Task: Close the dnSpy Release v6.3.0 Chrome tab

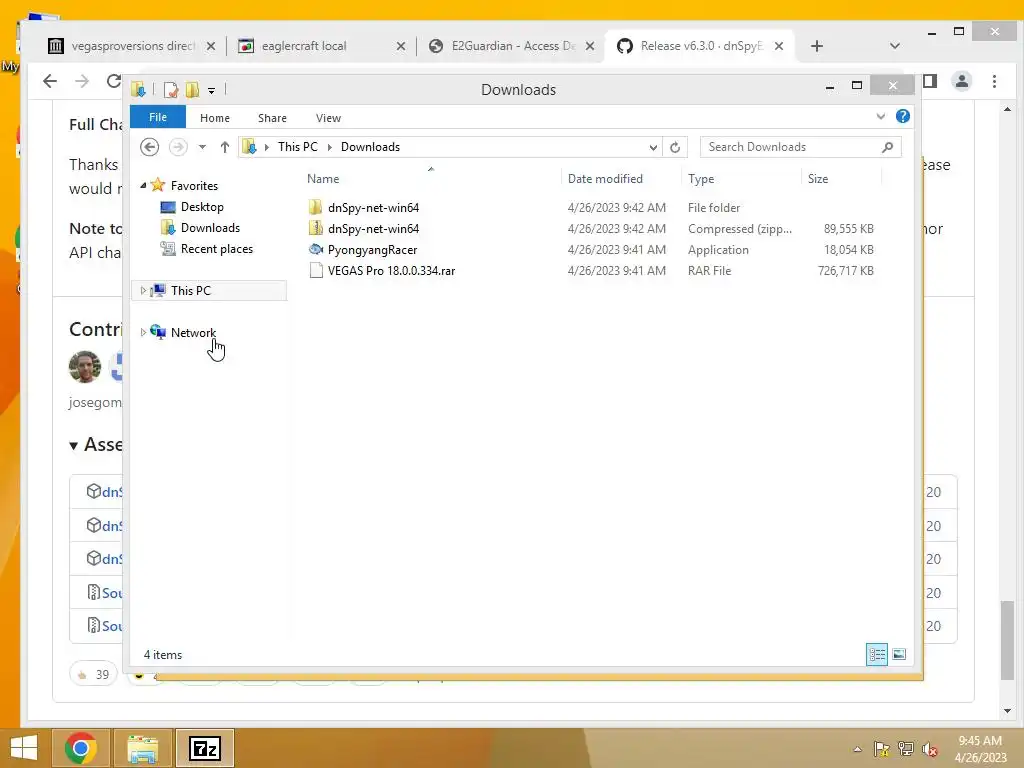Action: click(778, 46)
